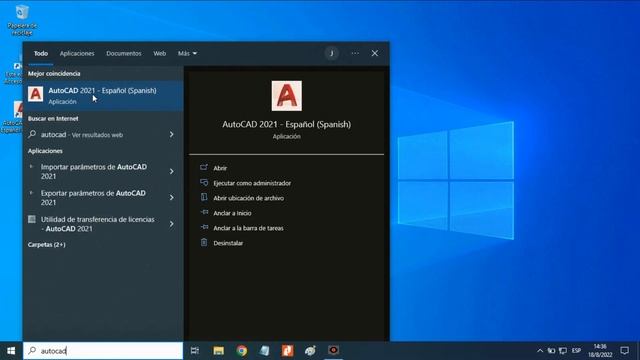Switch to the Web tab

[160, 53]
